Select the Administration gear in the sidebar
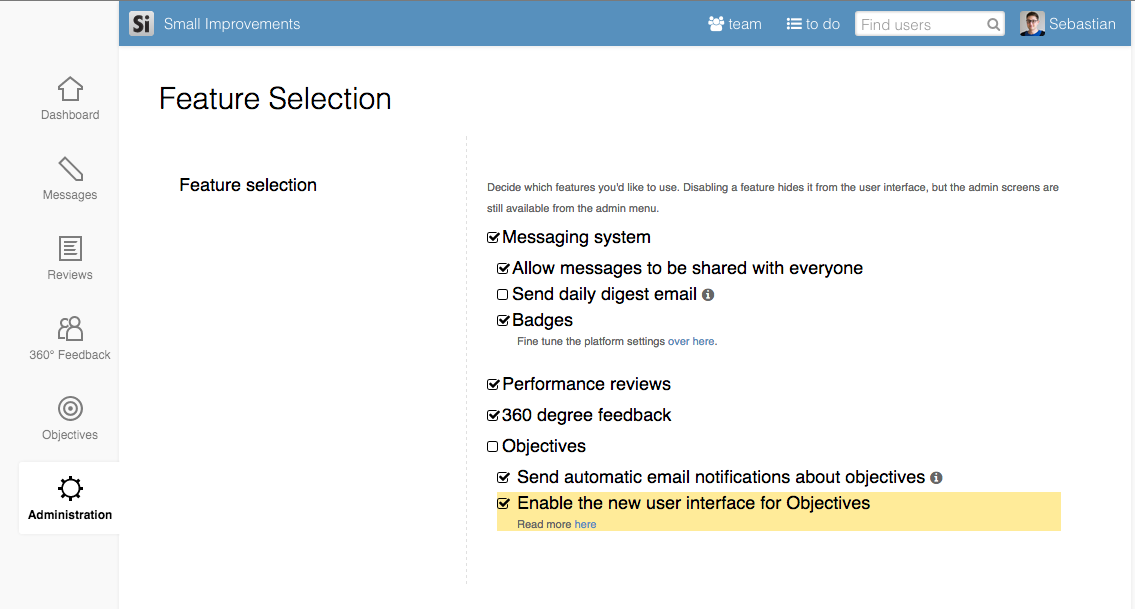This screenshot has height=609, width=1135. coord(69,497)
